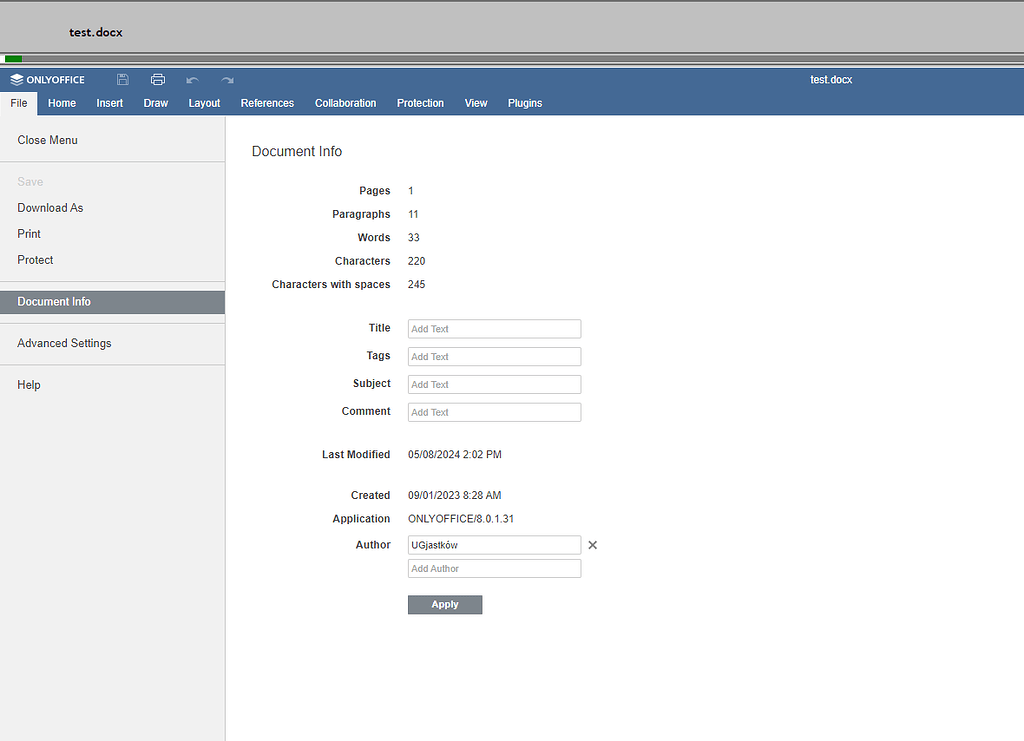Click the Title text field
Image resolution: width=1024 pixels, height=741 pixels.
pyautogui.click(x=494, y=329)
